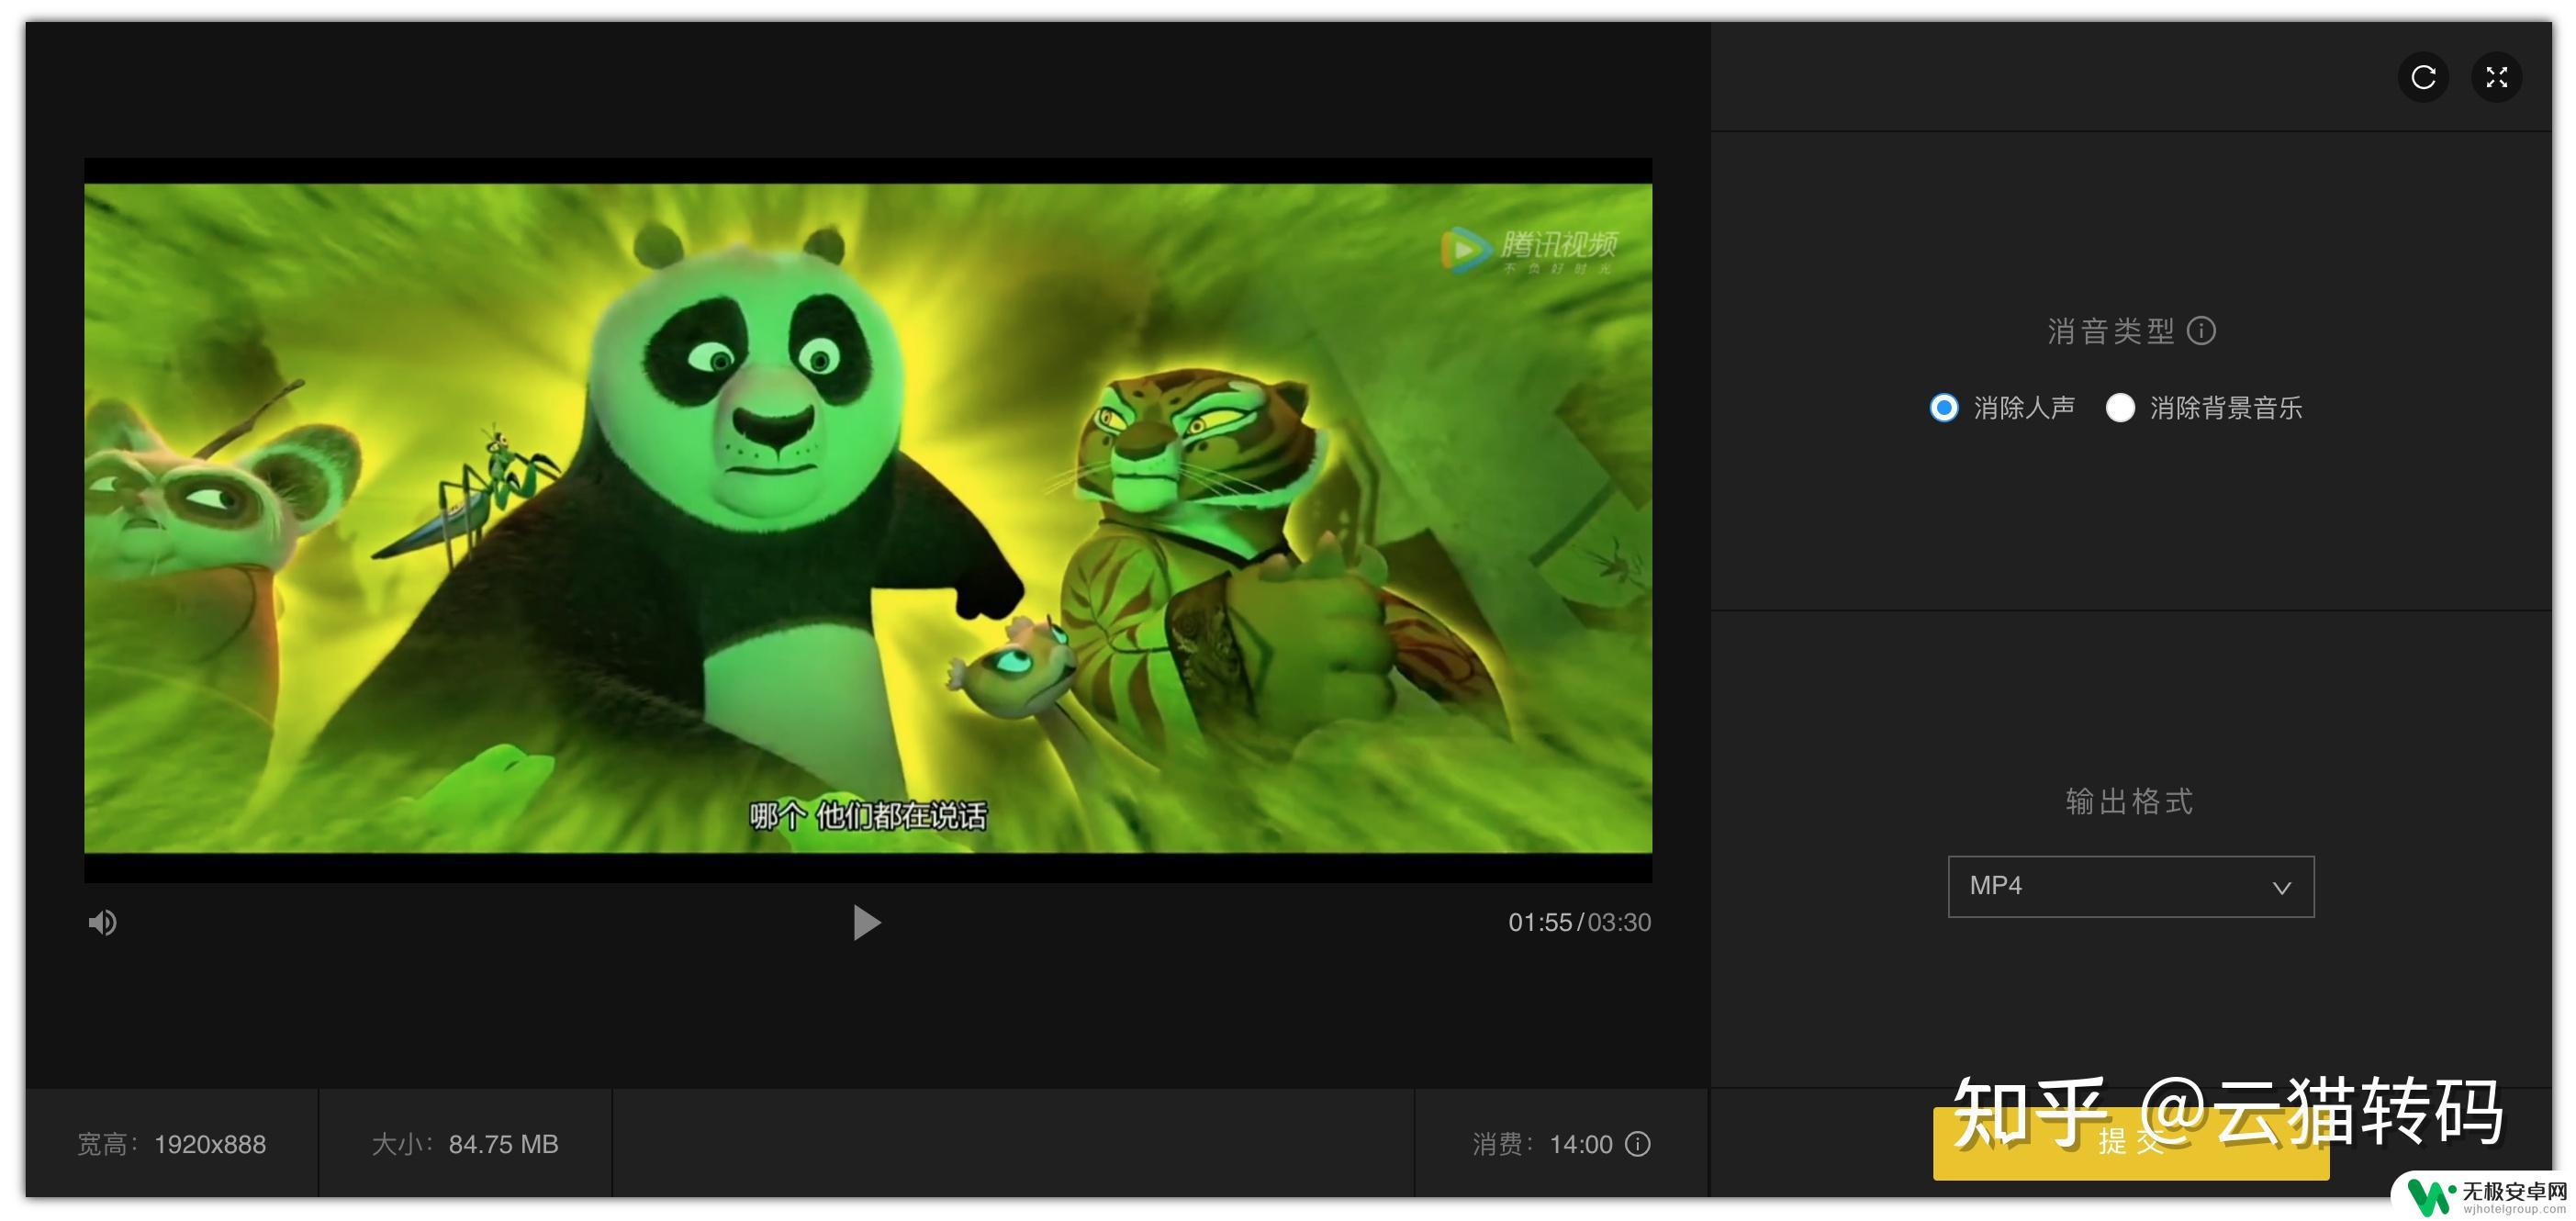Screen dimensions: 2576x1221
Task: Click the refresh/reset icon
Action: coord(2422,77)
